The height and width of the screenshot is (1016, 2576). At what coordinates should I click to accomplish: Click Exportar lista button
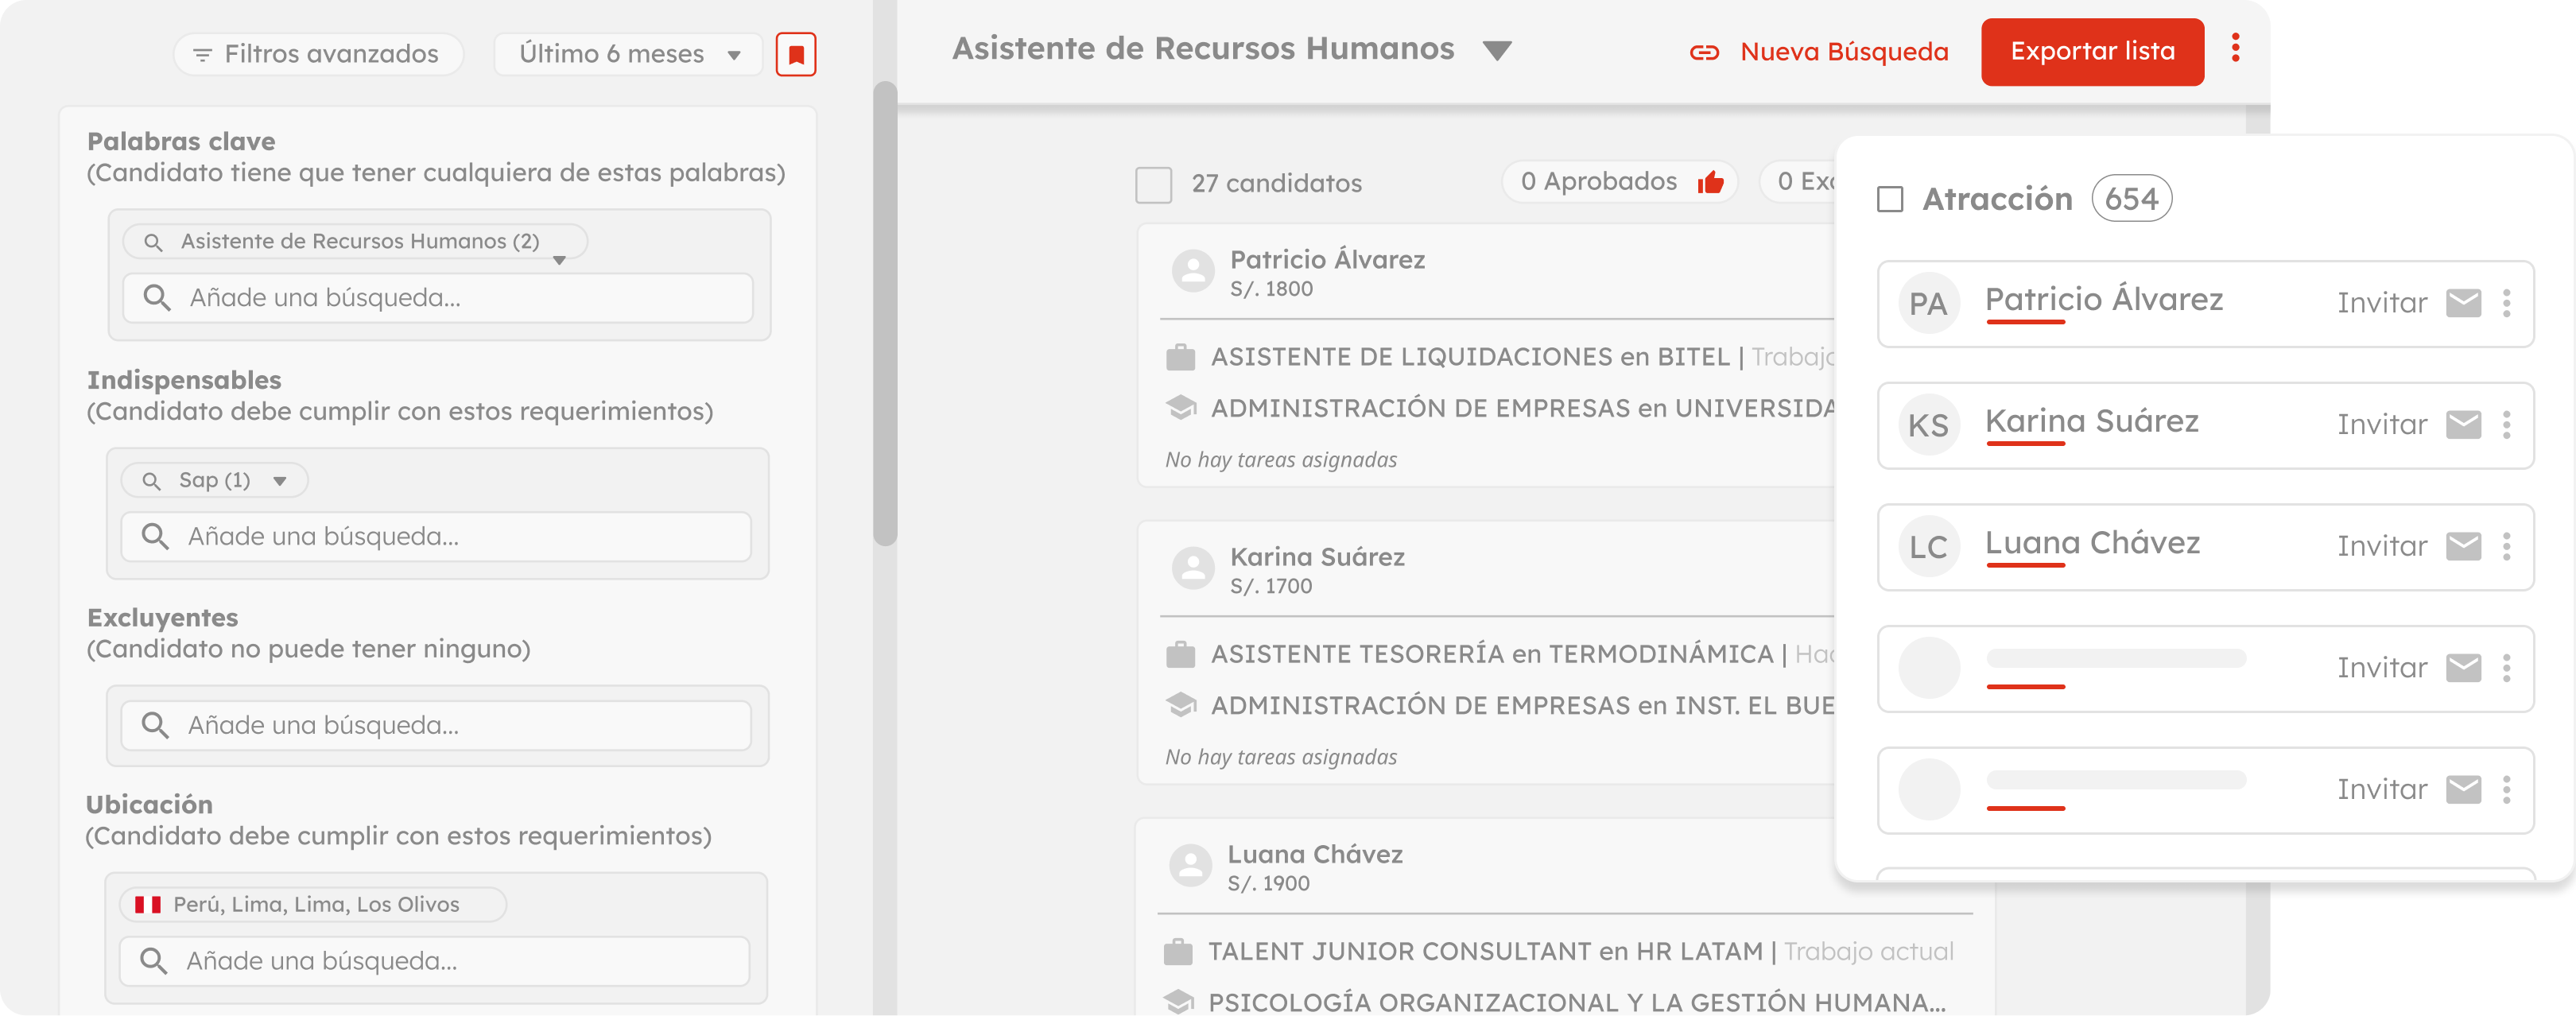click(x=2092, y=52)
